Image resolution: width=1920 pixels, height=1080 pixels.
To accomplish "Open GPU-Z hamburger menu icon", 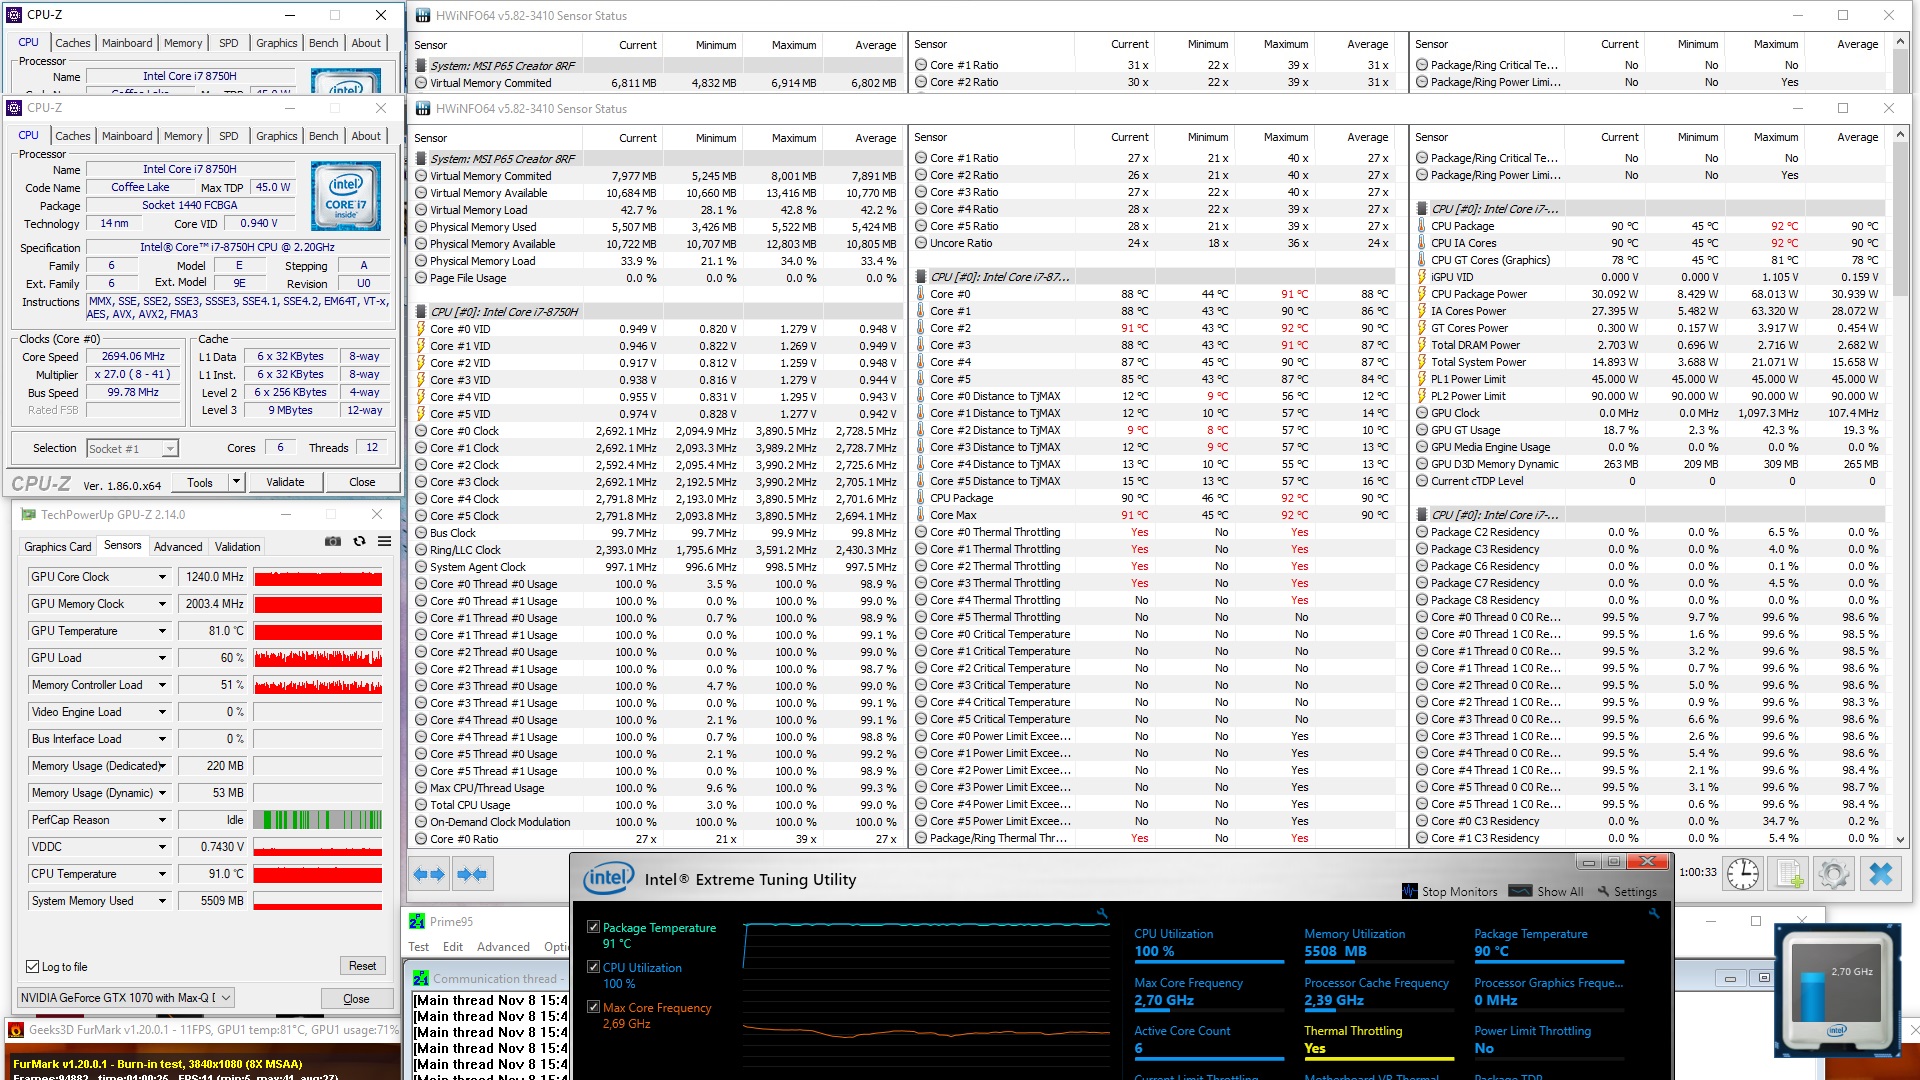I will tap(384, 541).
